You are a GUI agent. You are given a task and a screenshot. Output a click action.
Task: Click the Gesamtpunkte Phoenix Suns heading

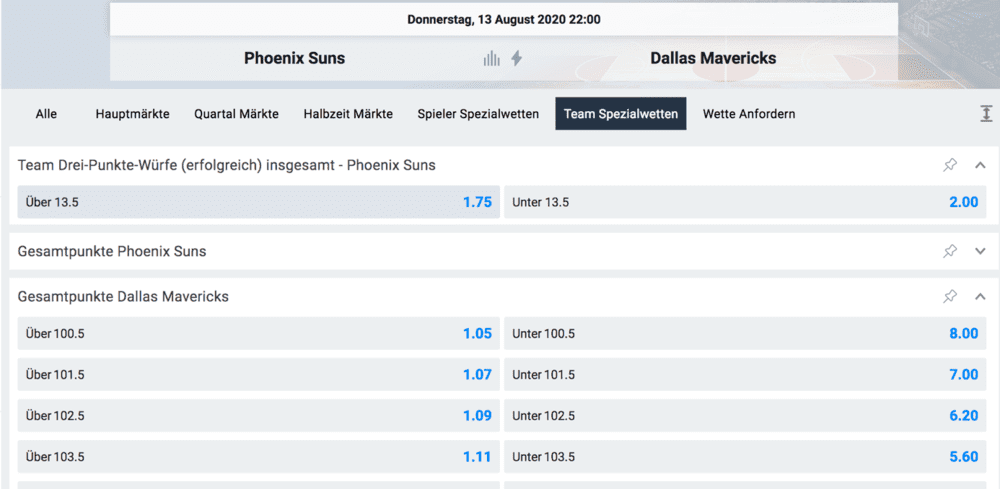pyautogui.click(x=112, y=252)
